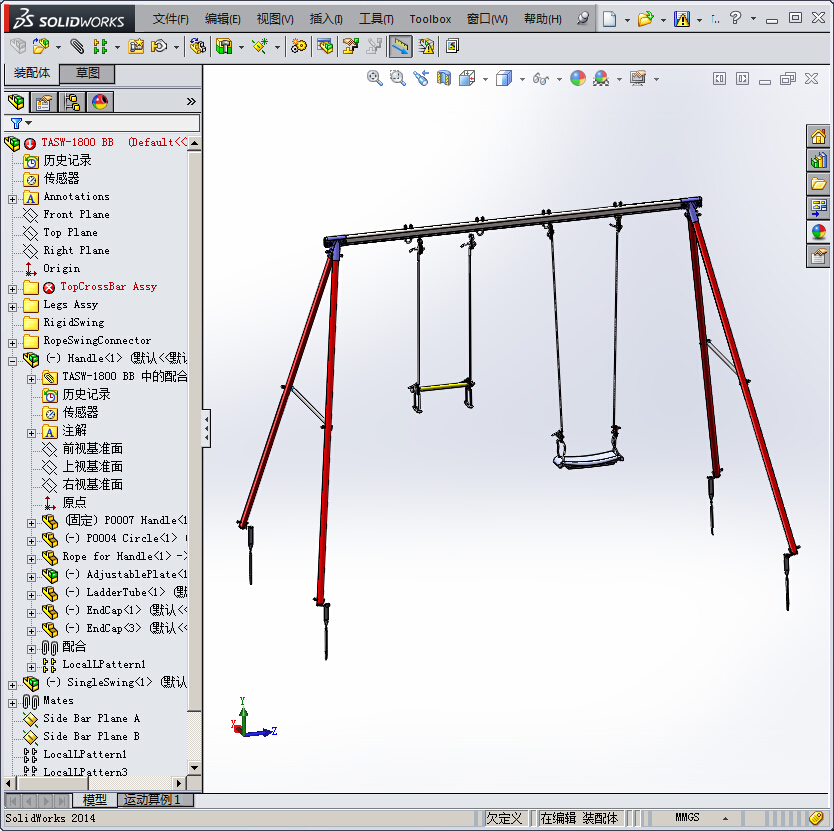Click the Mate paperclip toolbar icon

pyautogui.click(x=77, y=47)
